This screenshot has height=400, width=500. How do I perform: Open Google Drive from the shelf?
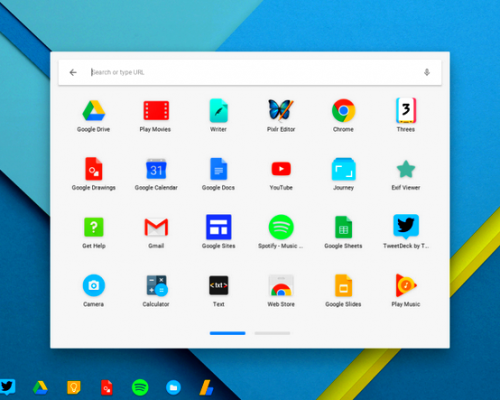click(x=40, y=387)
